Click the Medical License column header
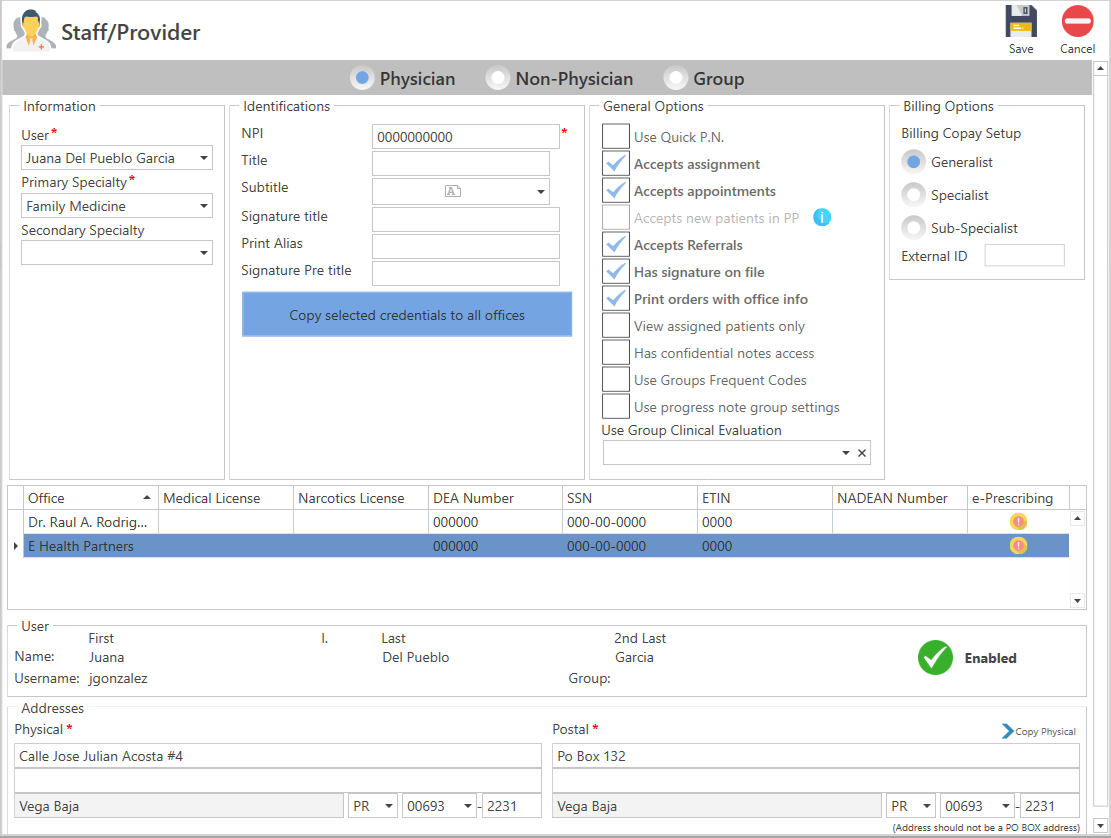Image resolution: width=1111 pixels, height=838 pixels. pyautogui.click(x=225, y=498)
